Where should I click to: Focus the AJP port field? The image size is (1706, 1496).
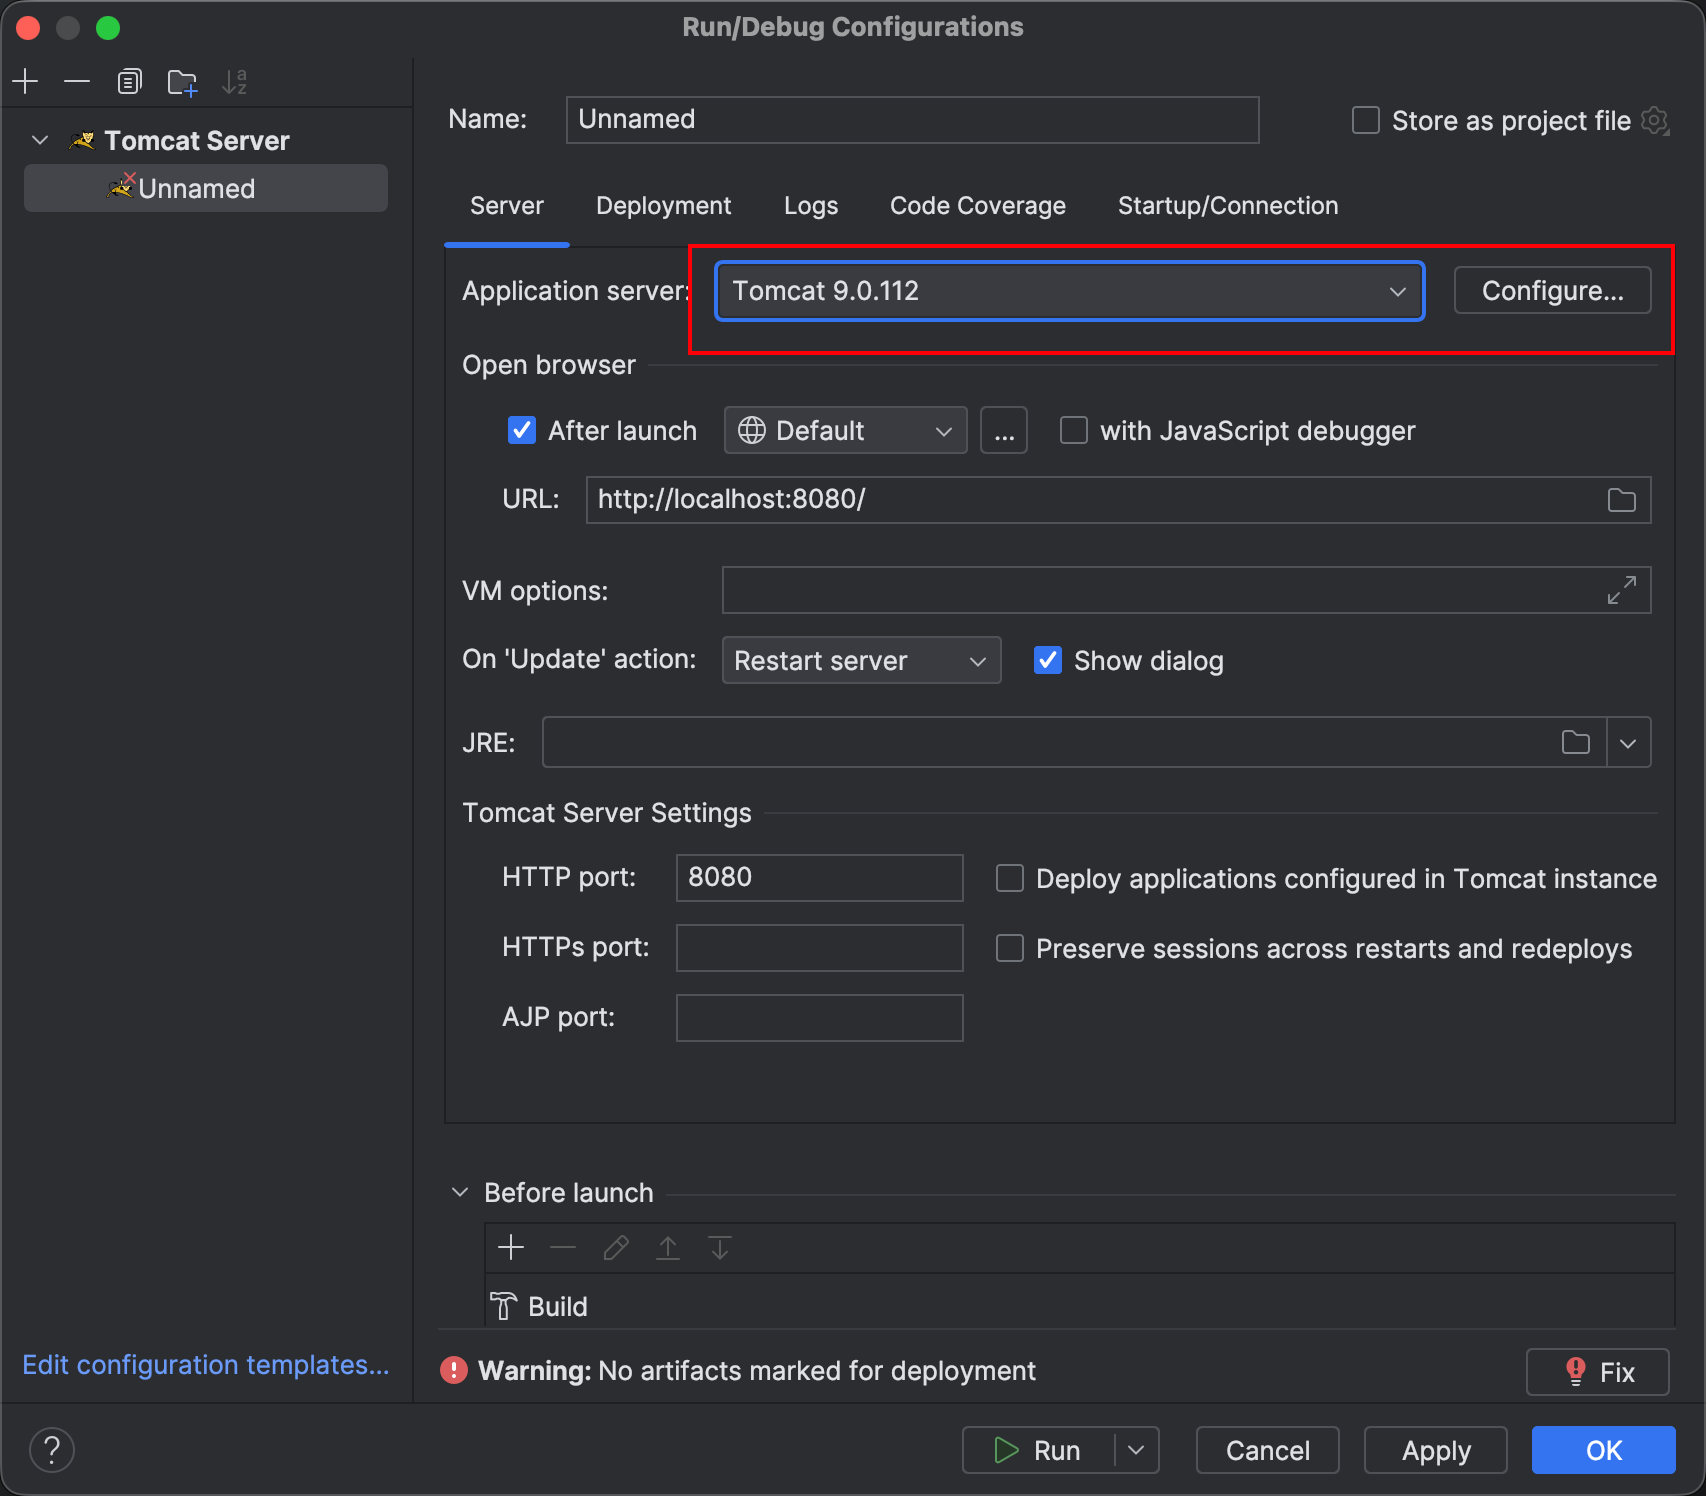tap(820, 1018)
